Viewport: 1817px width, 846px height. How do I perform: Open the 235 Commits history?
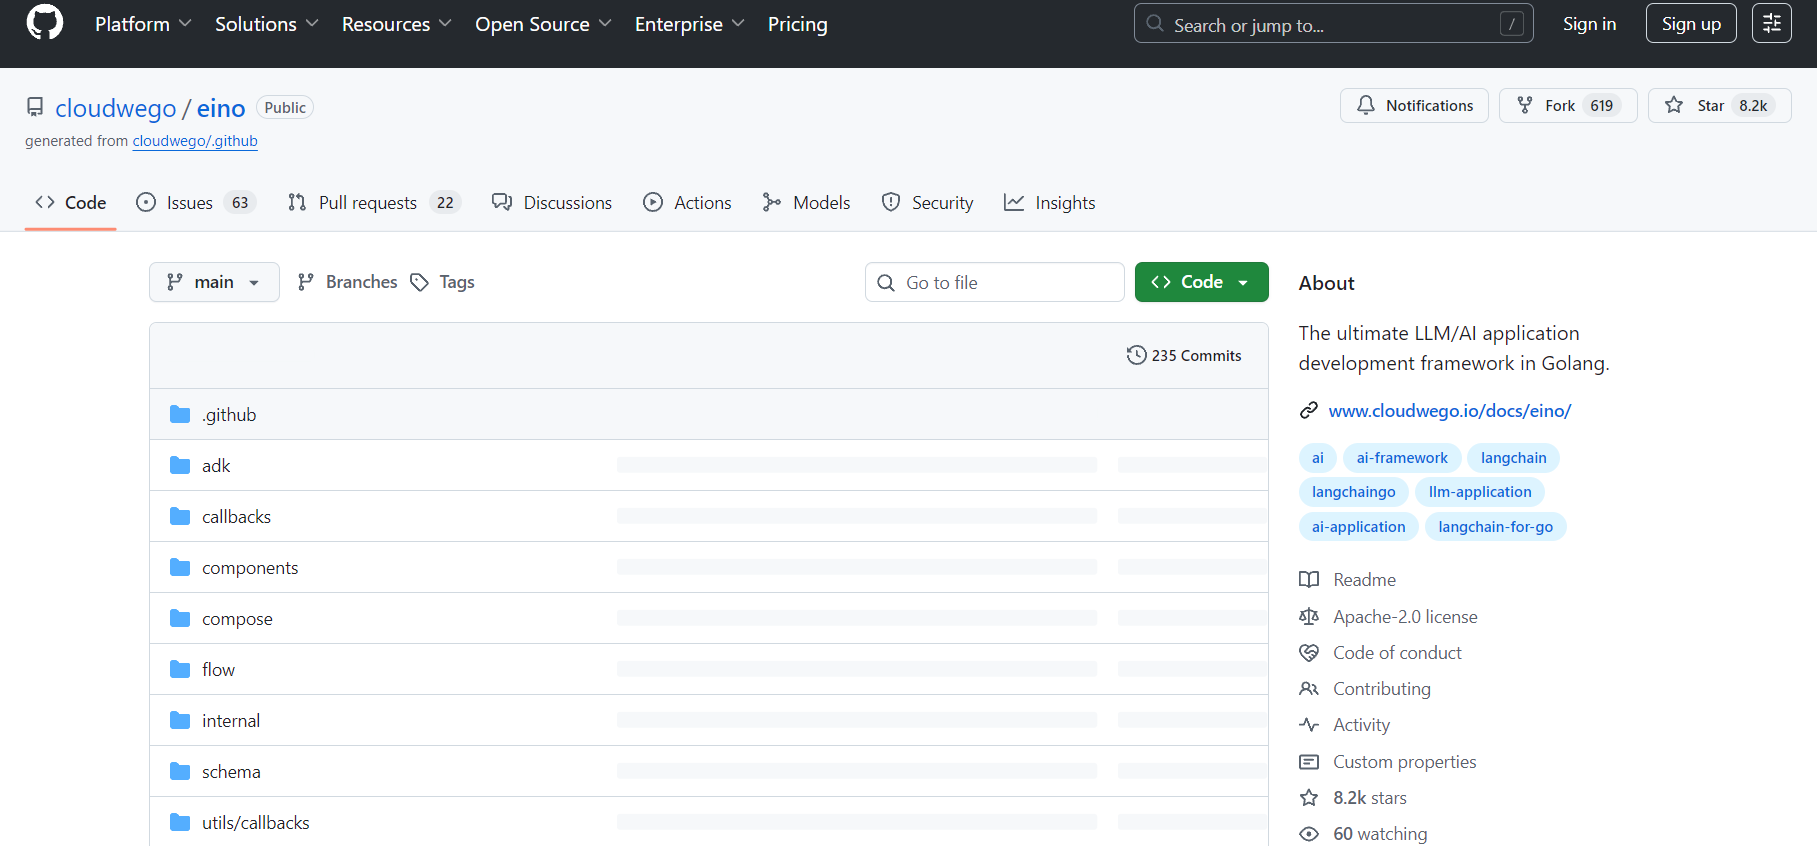point(1184,355)
